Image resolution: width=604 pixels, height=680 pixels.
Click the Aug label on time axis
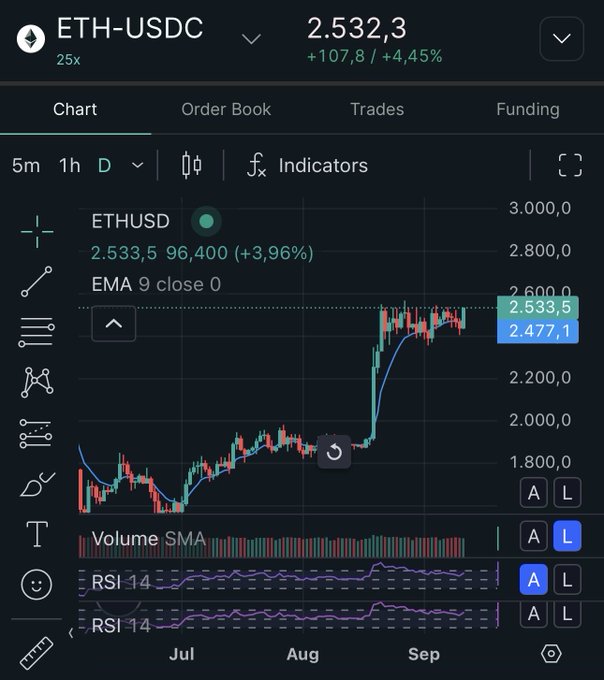[x=303, y=654]
